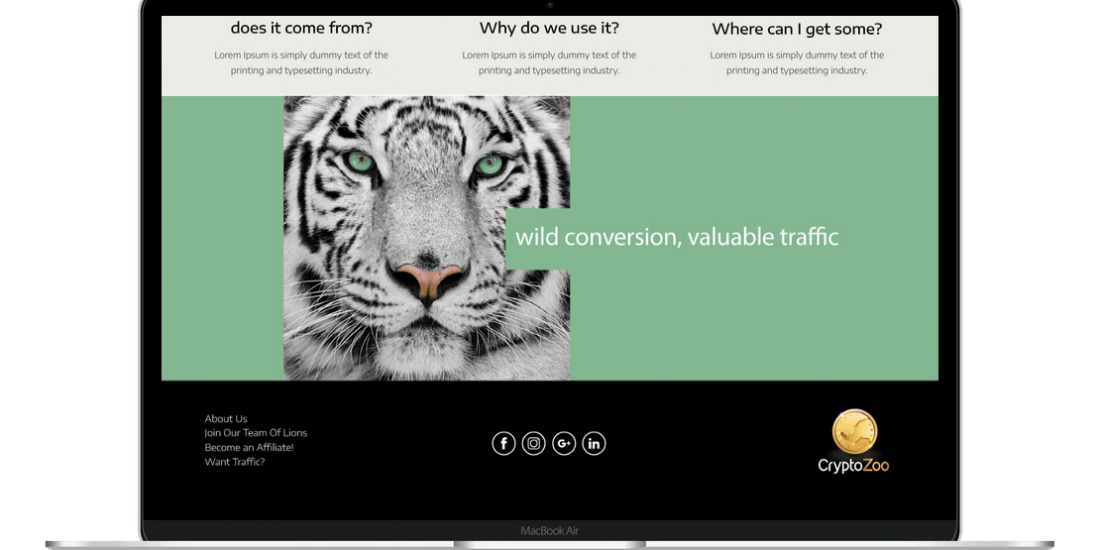1100x550 pixels.
Task: Click paragraph under "Where can I get some?"
Action: click(x=797, y=63)
